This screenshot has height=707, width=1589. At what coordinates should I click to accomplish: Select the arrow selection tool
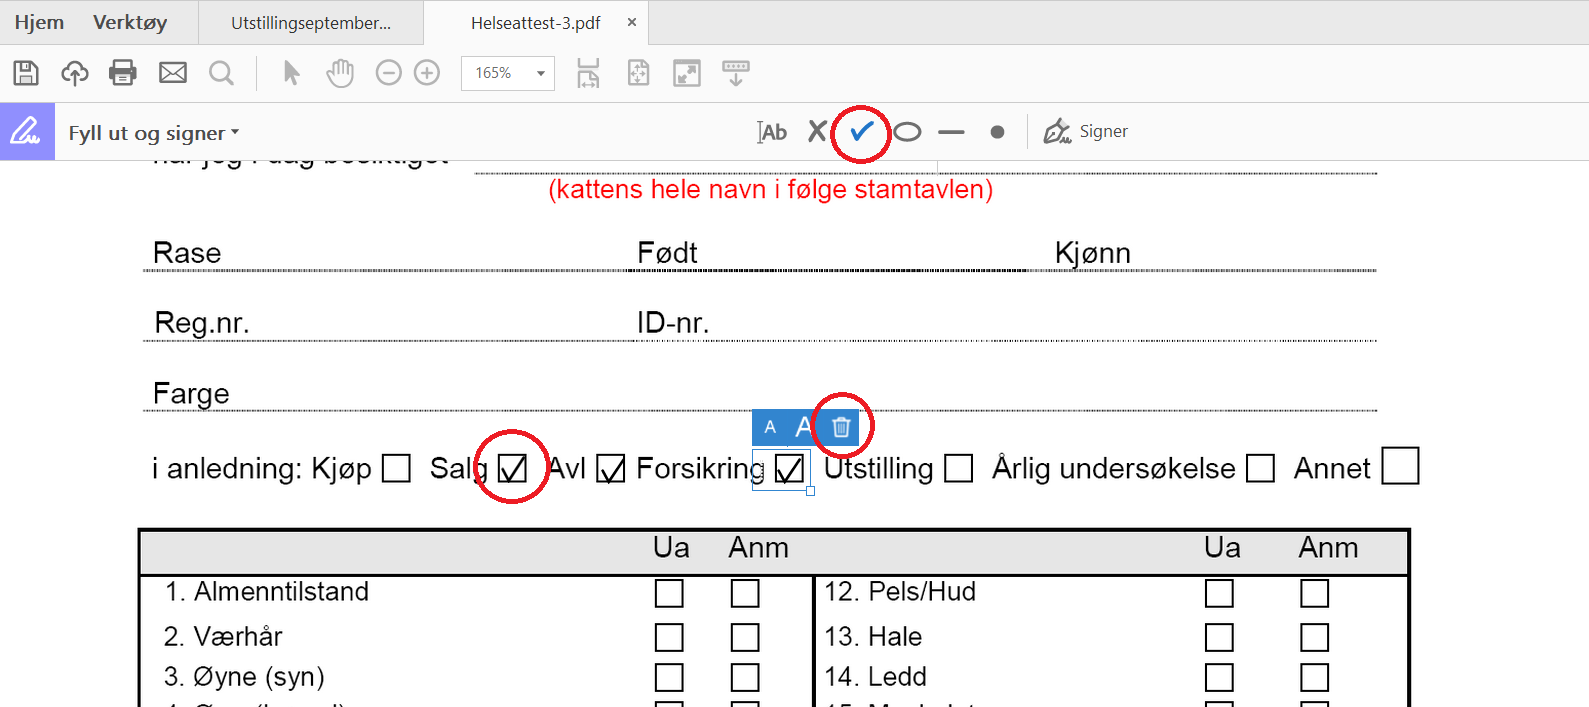pyautogui.click(x=291, y=72)
